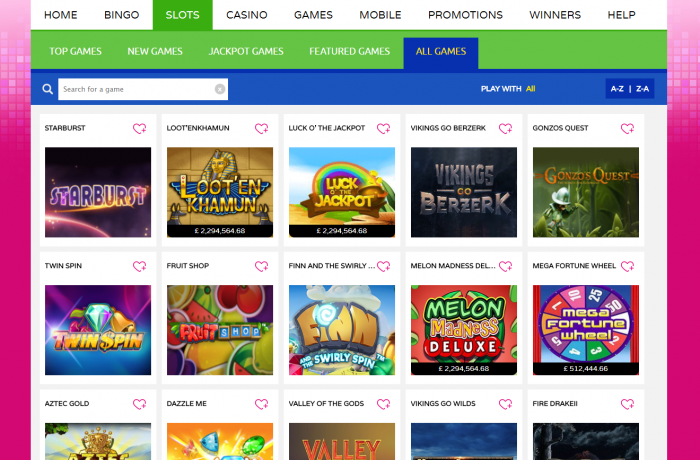Viewport: 700px width, 460px height.
Task: Clear the game search field
Action: [220, 89]
